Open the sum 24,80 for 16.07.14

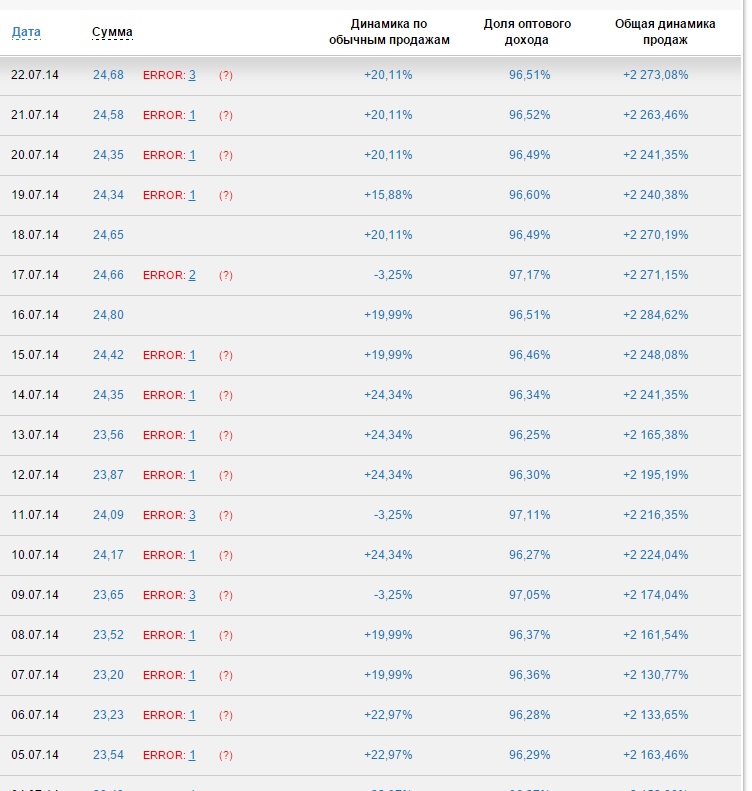[108, 315]
